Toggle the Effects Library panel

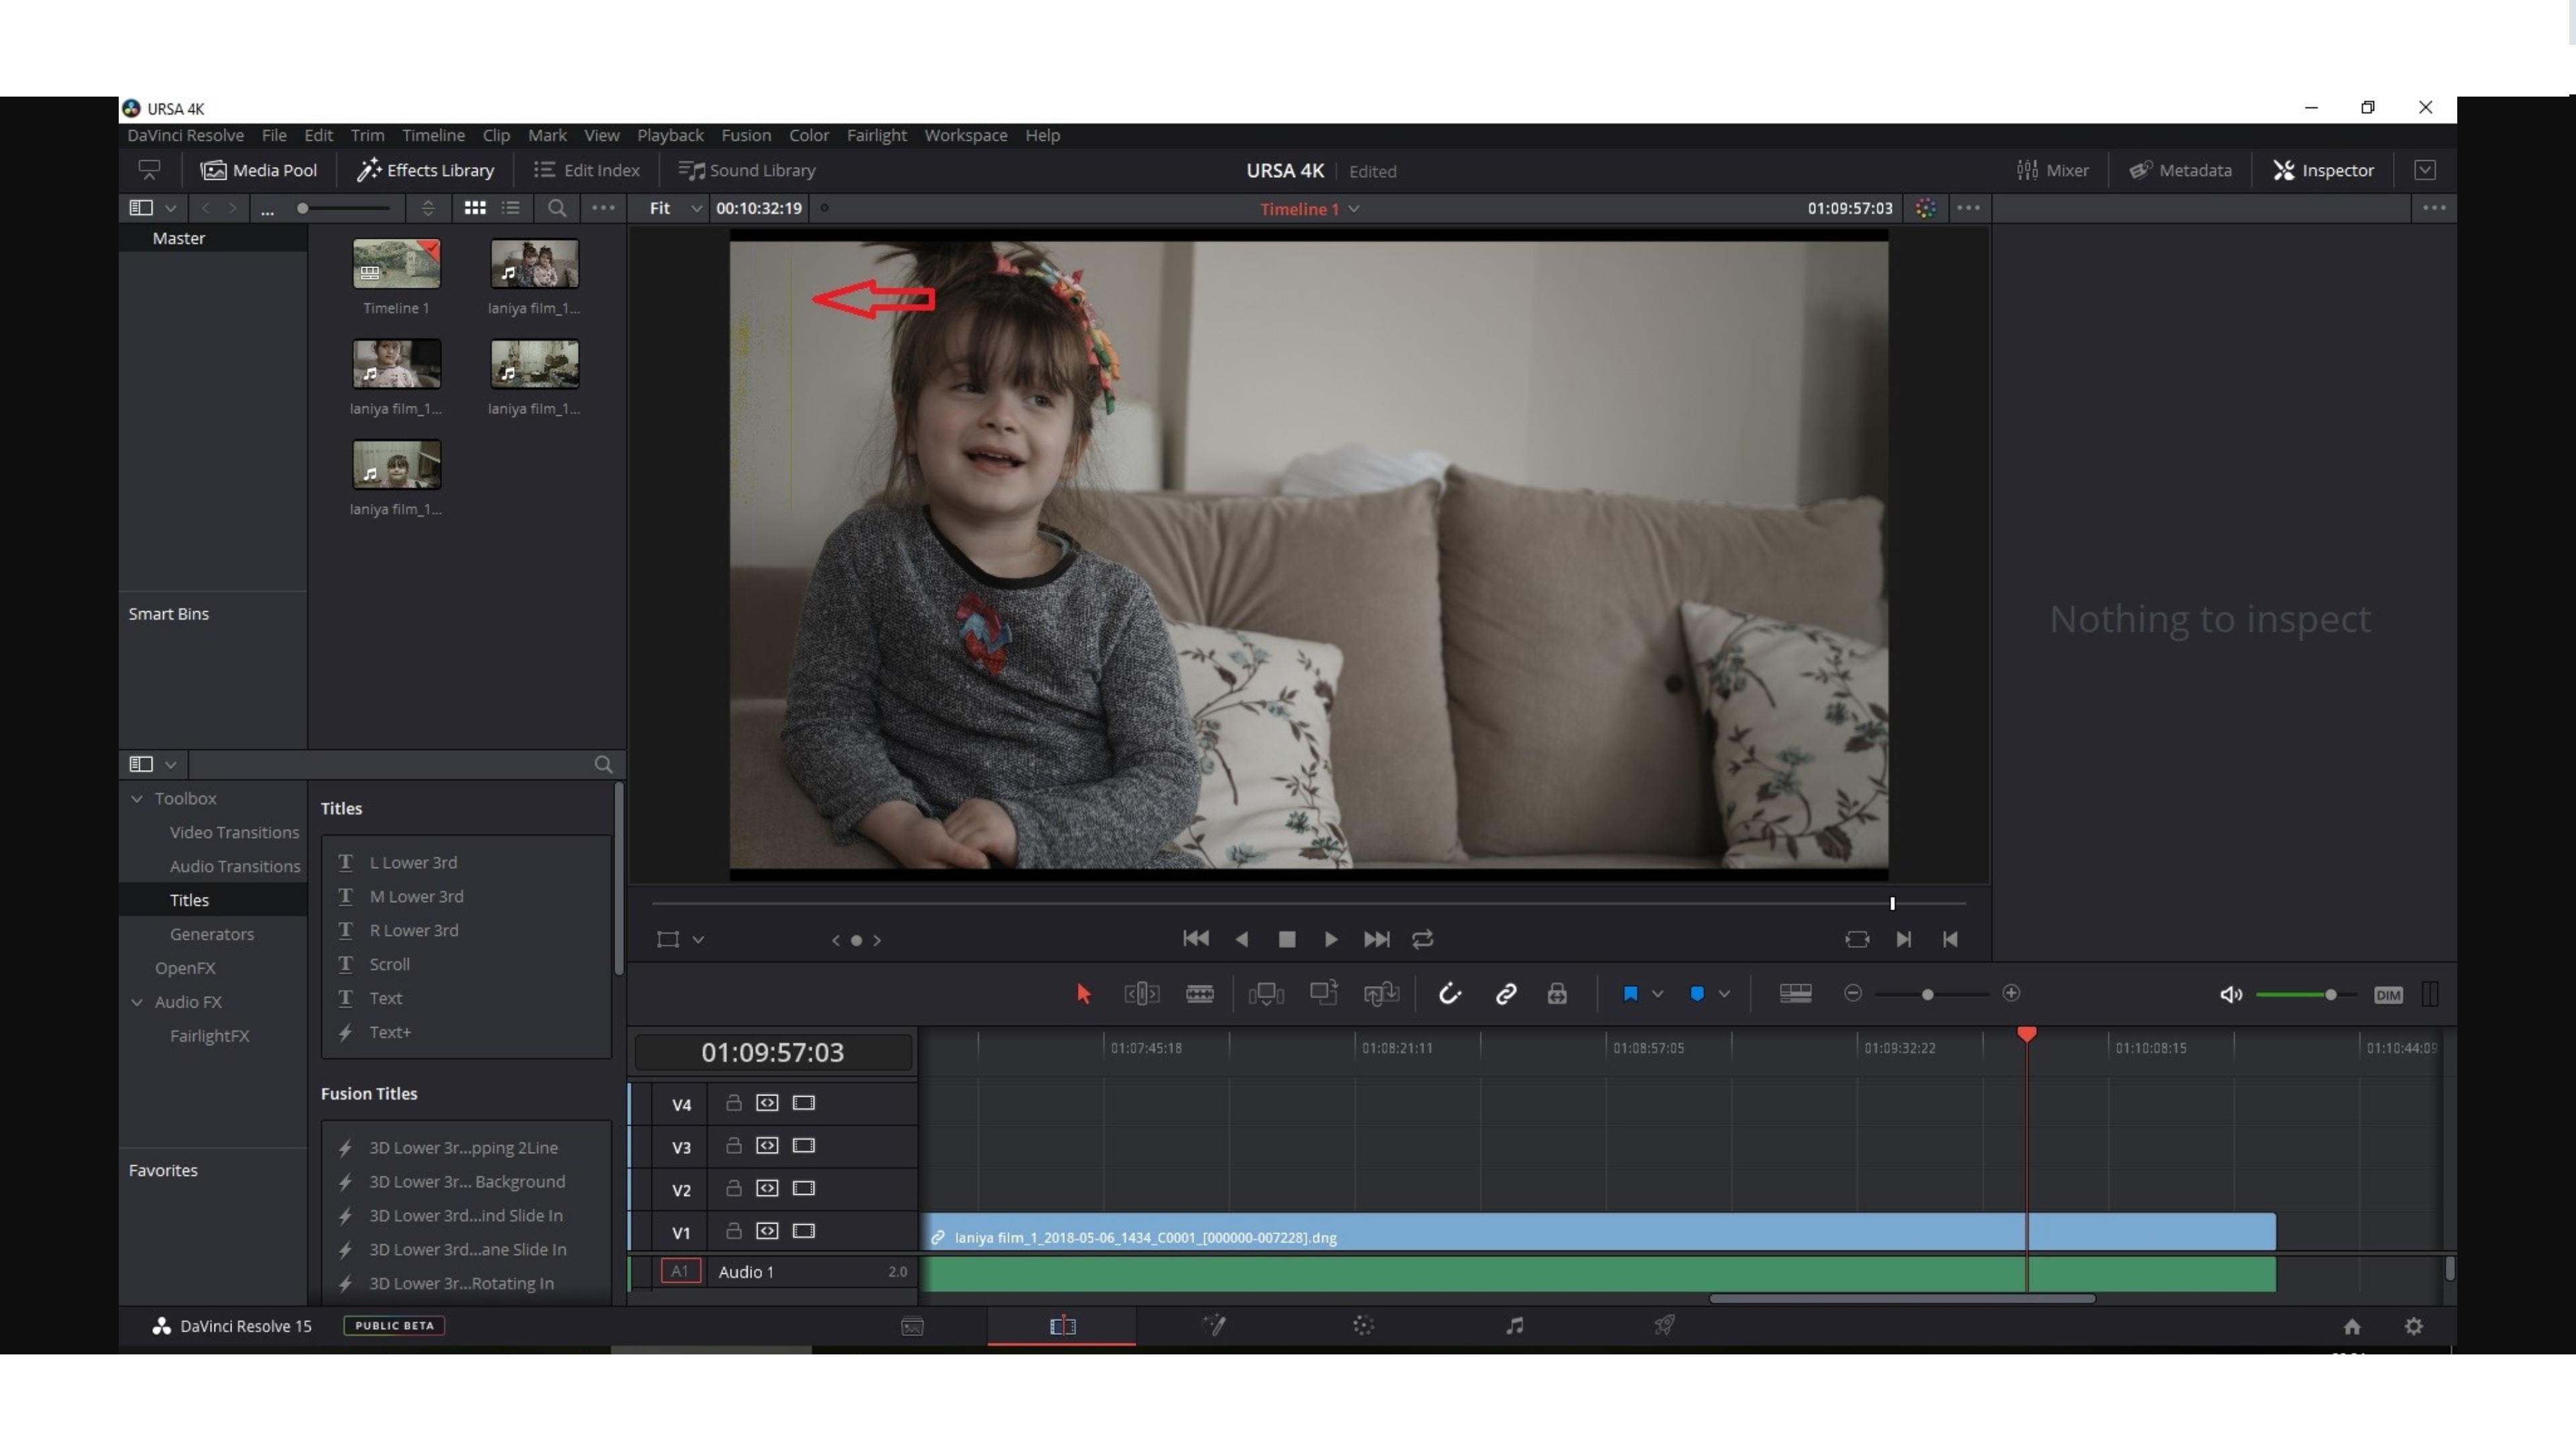point(425,170)
